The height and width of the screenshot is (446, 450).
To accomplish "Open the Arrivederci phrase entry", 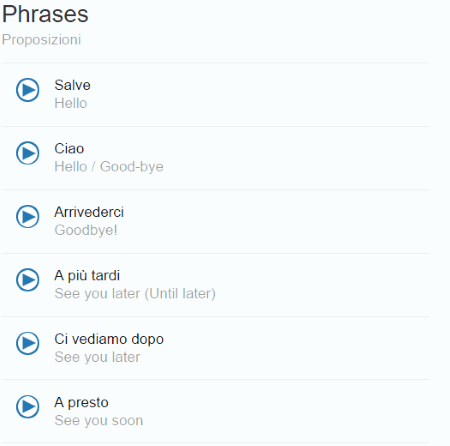I will 89,212.
